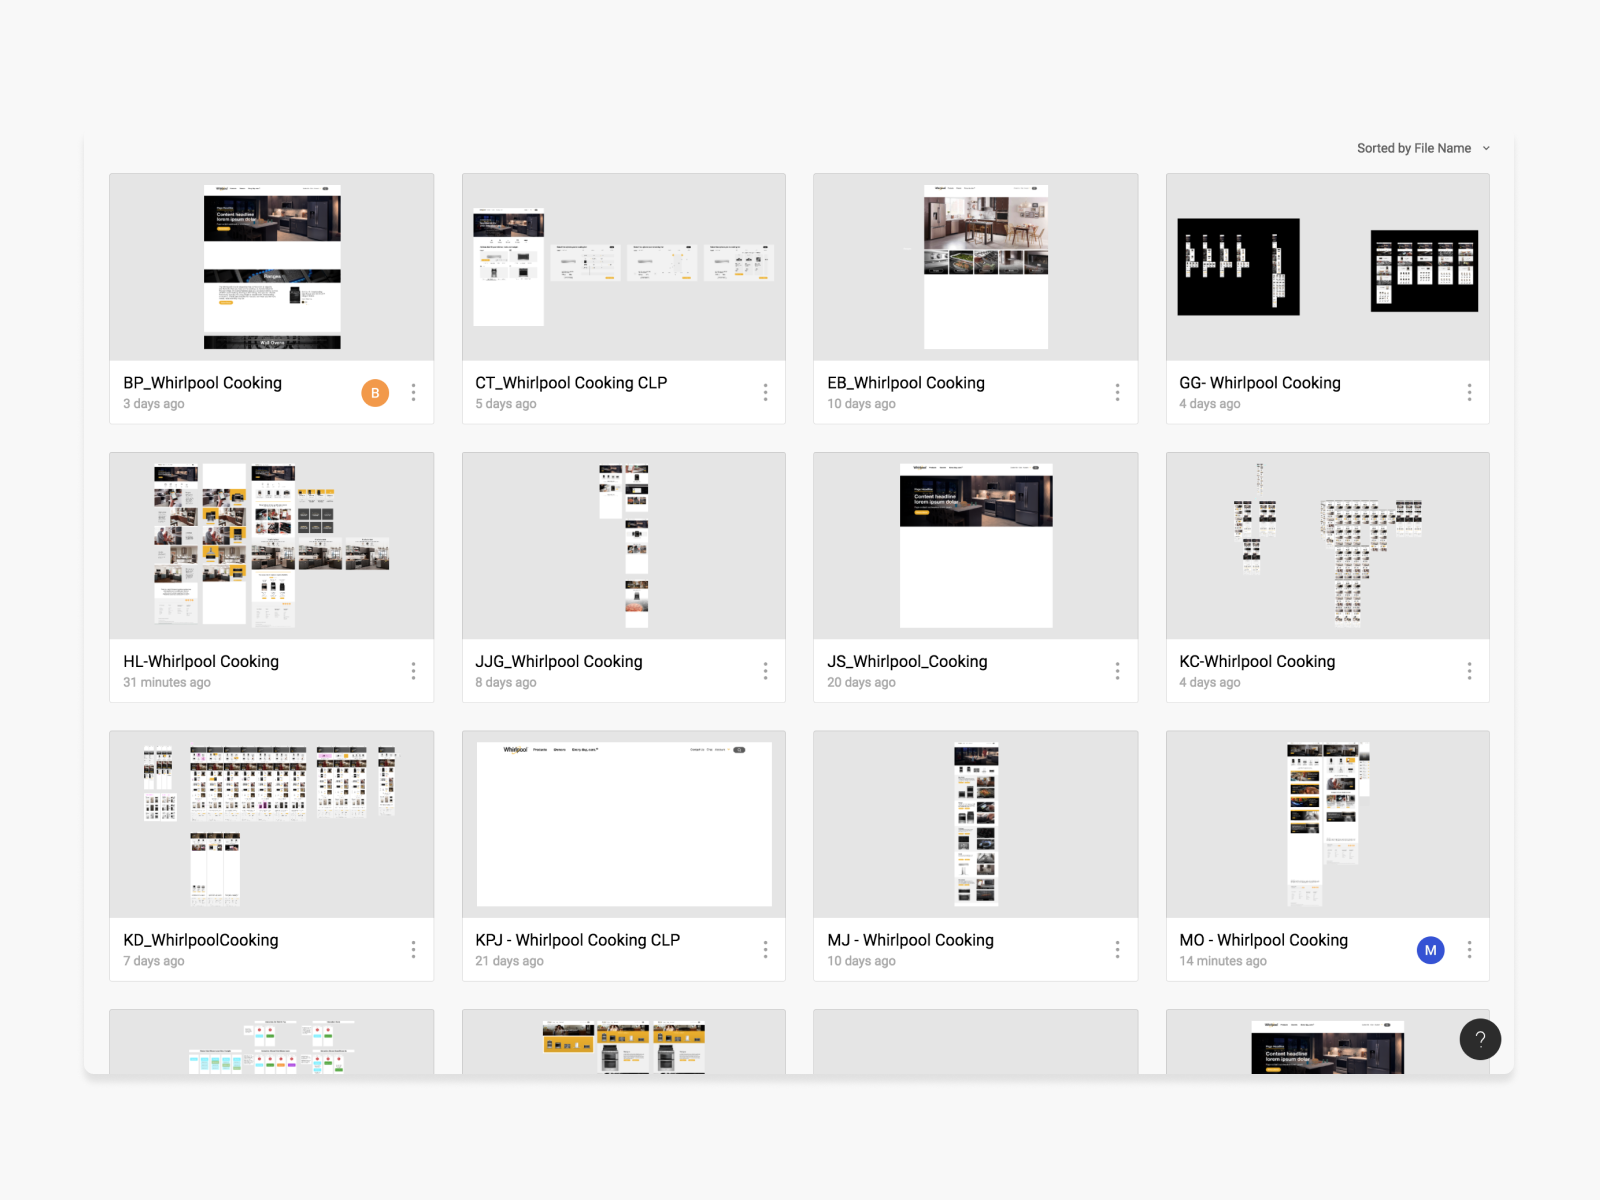Open BP_Whirlpool Cooking file thumbnail

point(272,267)
